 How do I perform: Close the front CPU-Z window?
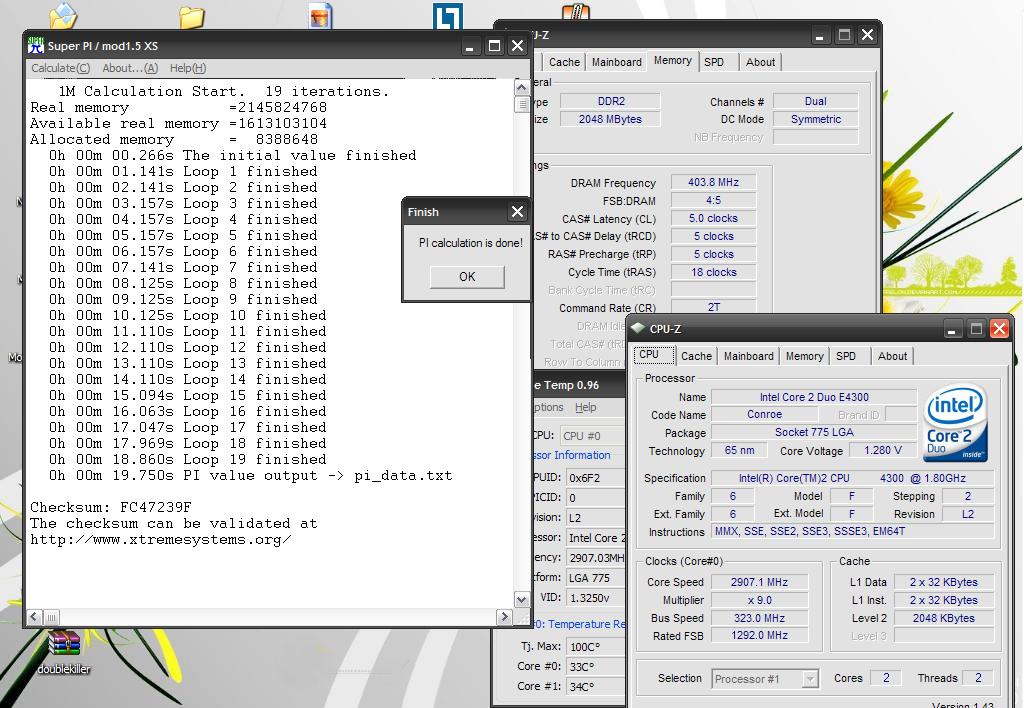coord(999,329)
